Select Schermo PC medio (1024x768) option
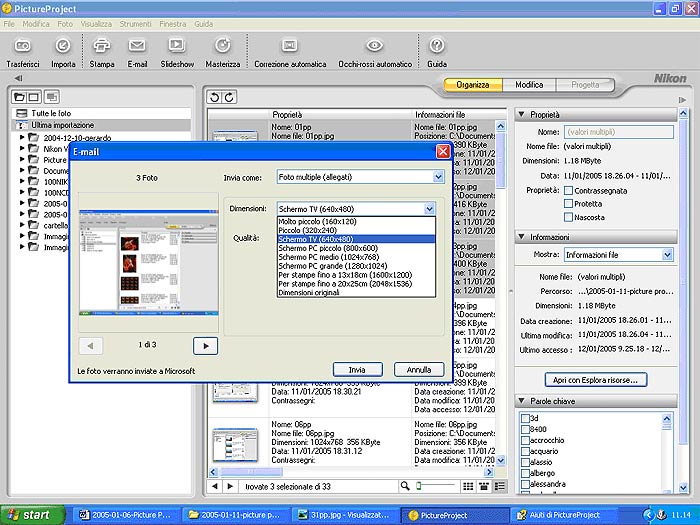 (356, 257)
